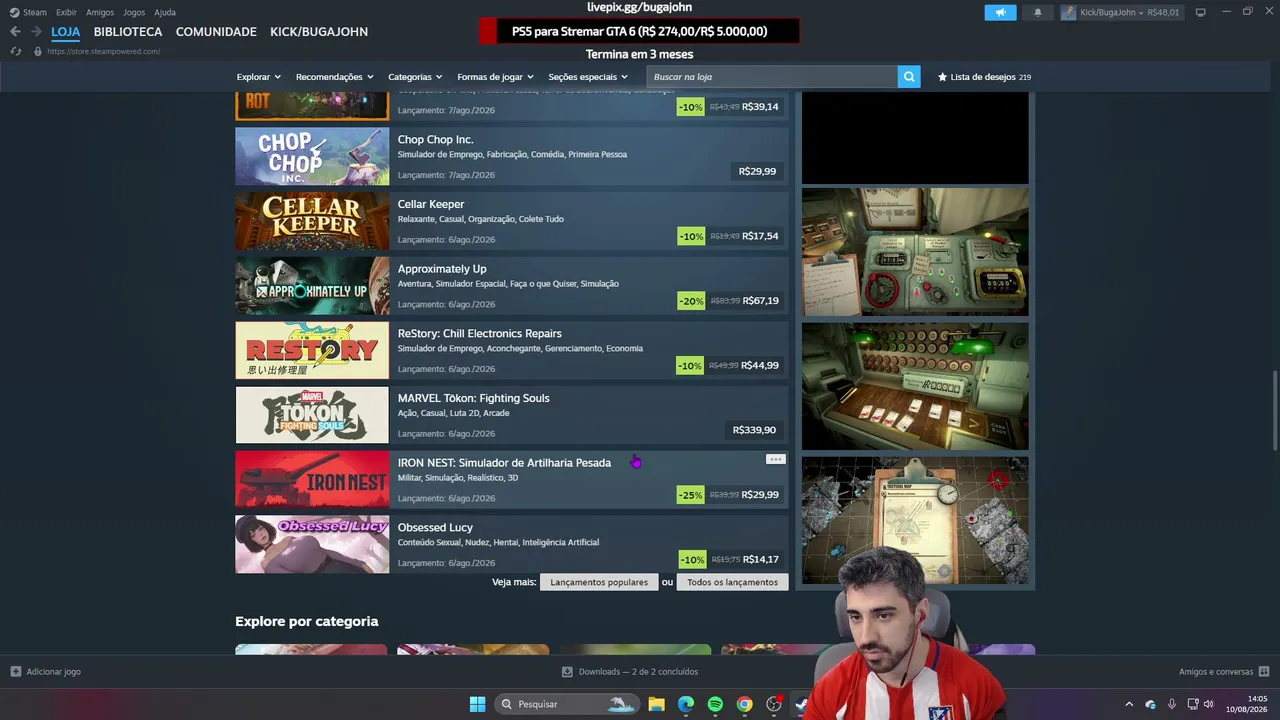Click the Approximately Up title
The image size is (1280, 720).
[x=442, y=269]
